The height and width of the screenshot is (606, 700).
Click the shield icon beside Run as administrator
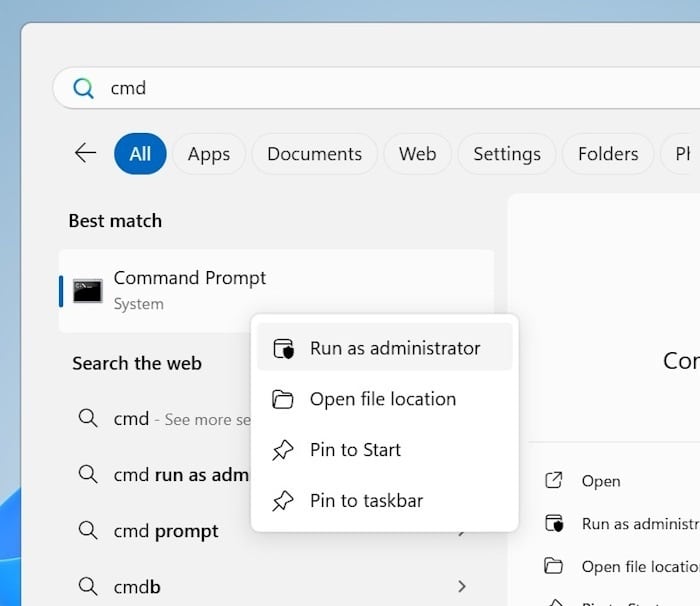(283, 349)
